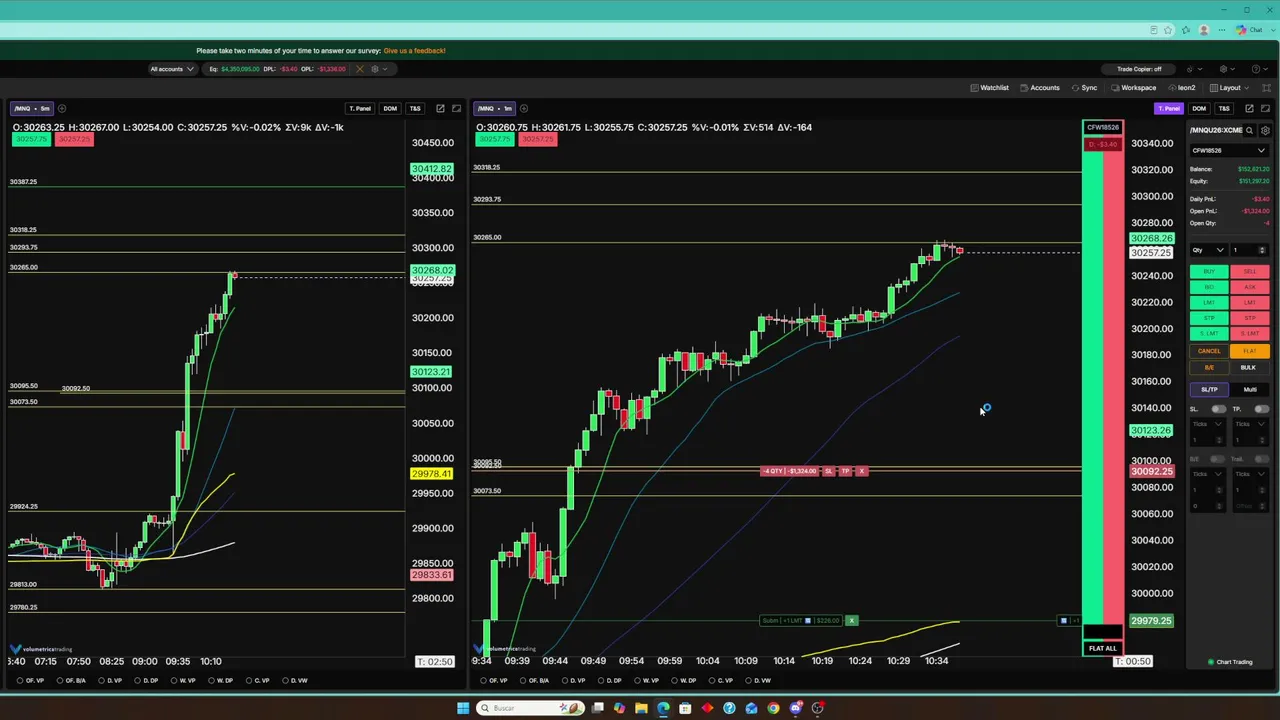Enable the B/E toggle switch
The width and height of the screenshot is (1280, 720).
(x=1218, y=459)
